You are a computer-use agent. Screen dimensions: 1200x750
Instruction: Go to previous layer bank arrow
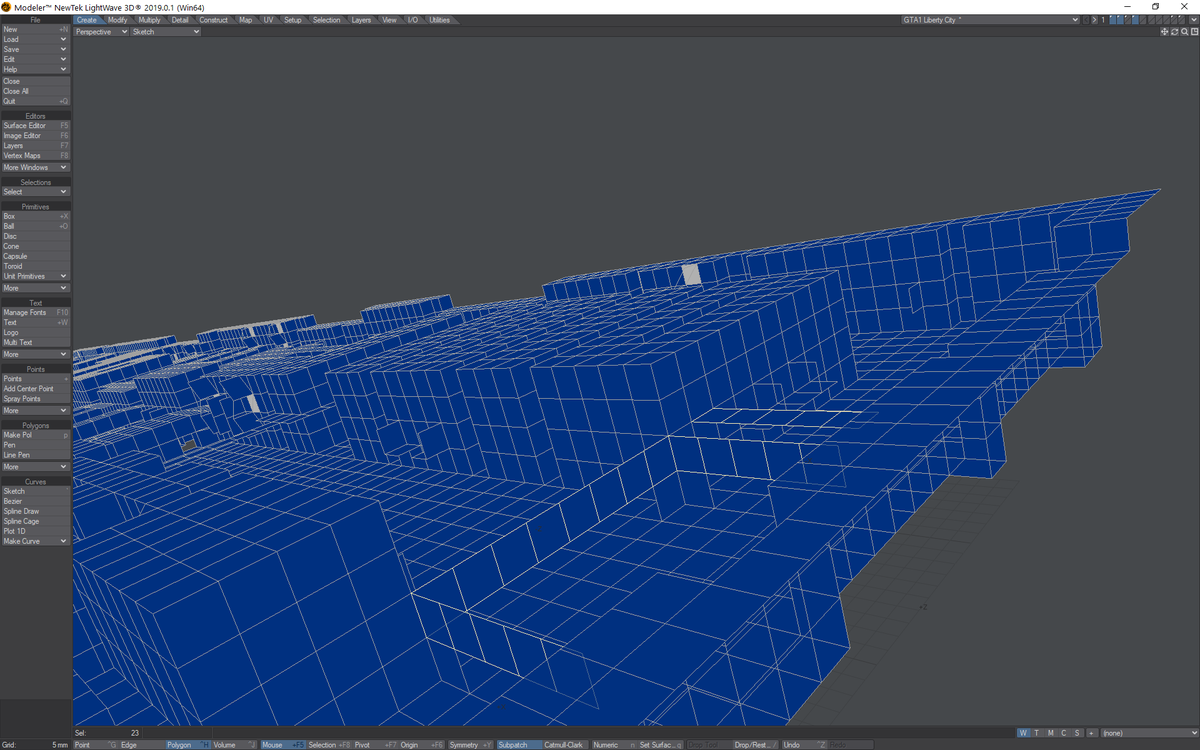click(1087, 20)
